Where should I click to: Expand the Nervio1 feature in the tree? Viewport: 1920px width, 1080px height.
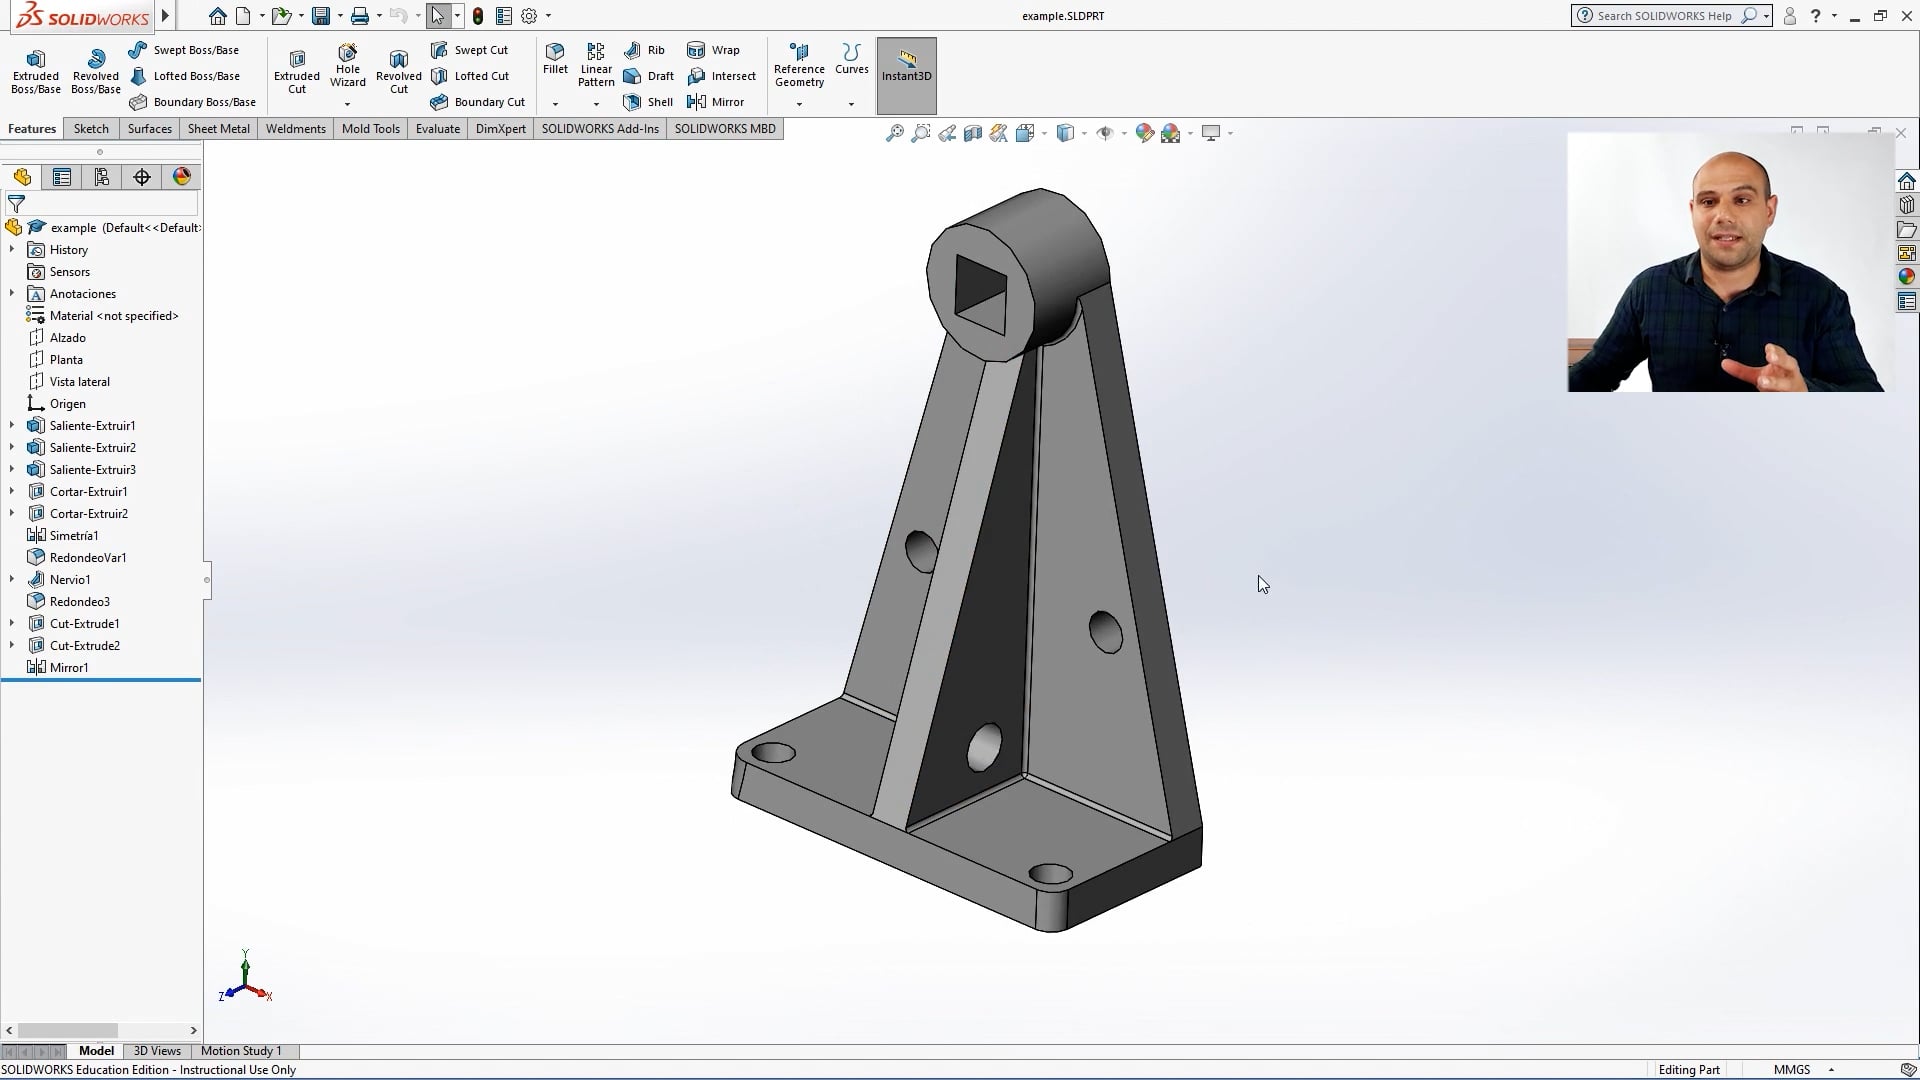click(x=11, y=579)
